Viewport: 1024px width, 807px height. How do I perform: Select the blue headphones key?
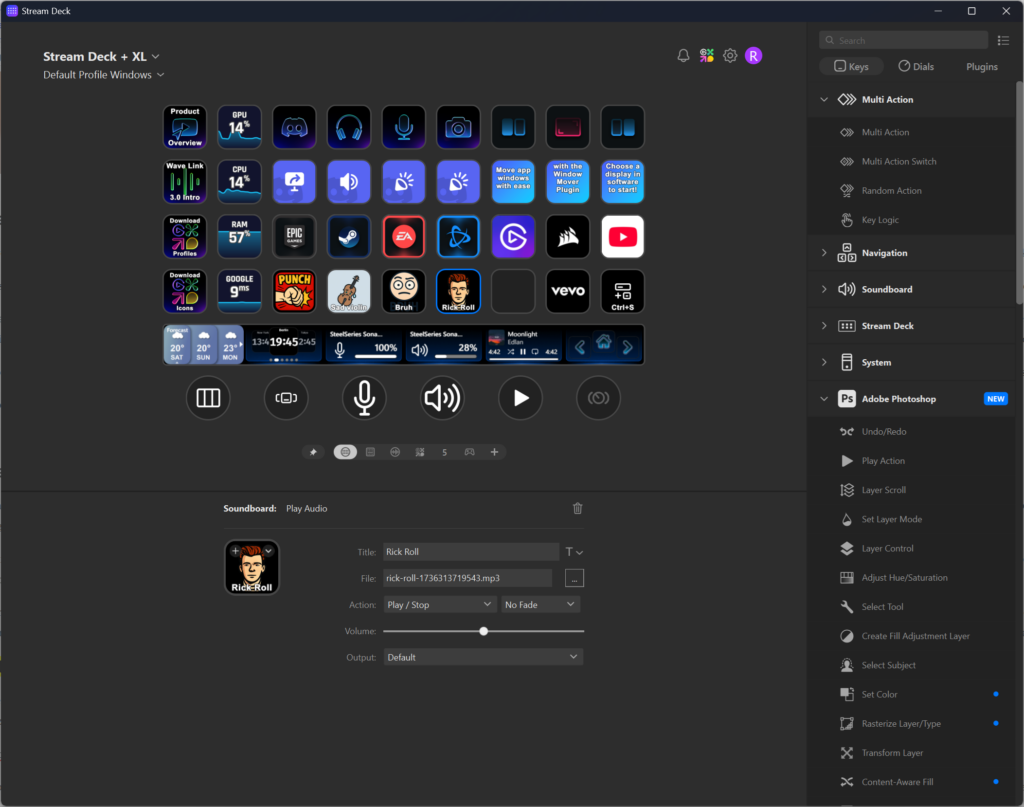pyautogui.click(x=349, y=127)
